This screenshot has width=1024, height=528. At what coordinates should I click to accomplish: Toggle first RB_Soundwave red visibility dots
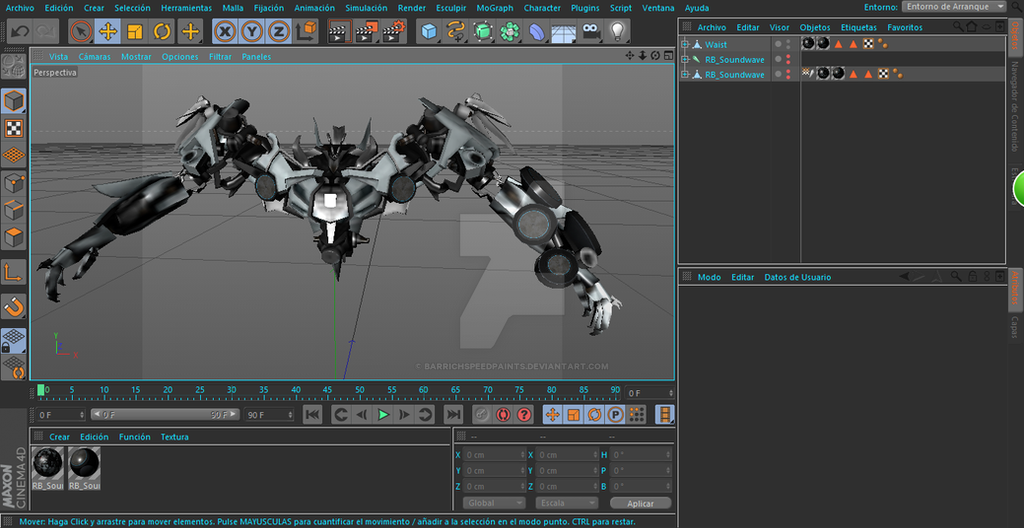coord(788,59)
